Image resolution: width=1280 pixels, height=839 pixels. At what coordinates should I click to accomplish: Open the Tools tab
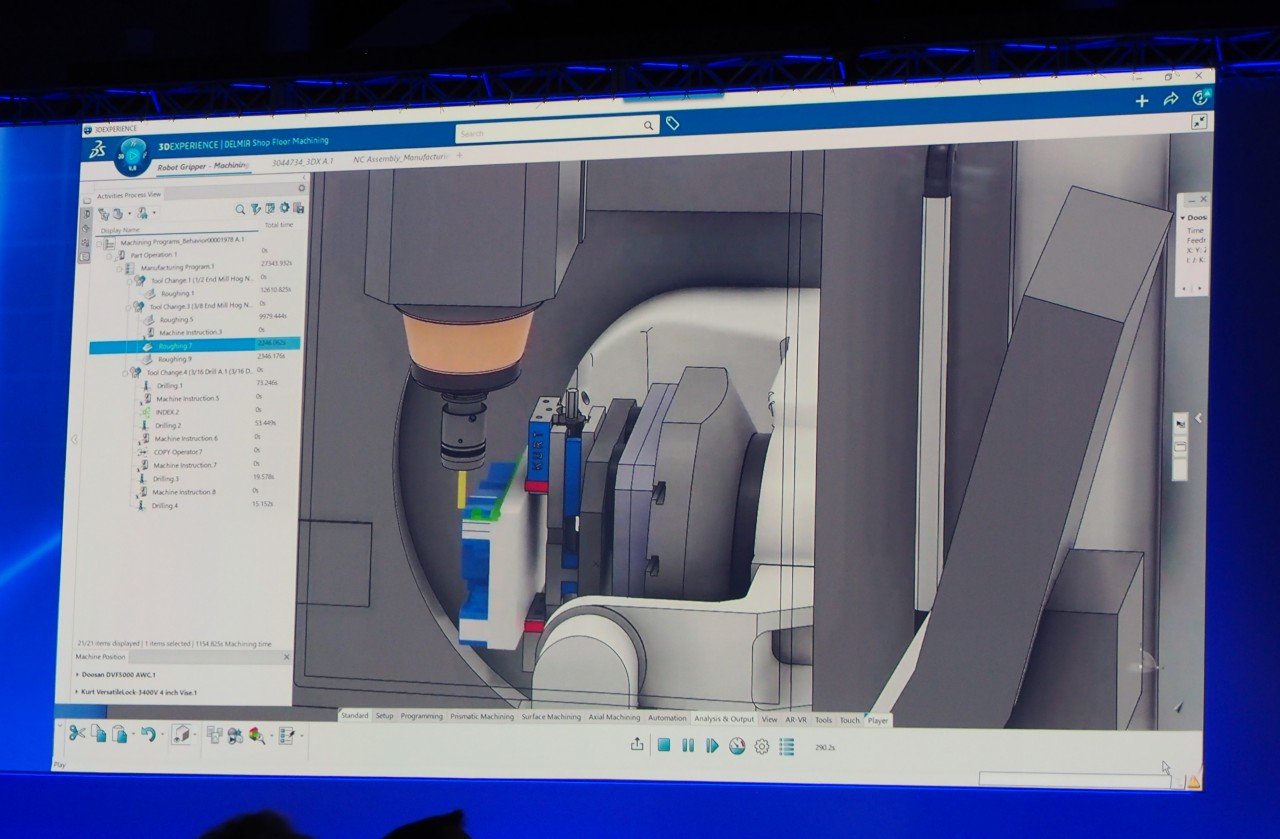pyautogui.click(x=823, y=720)
